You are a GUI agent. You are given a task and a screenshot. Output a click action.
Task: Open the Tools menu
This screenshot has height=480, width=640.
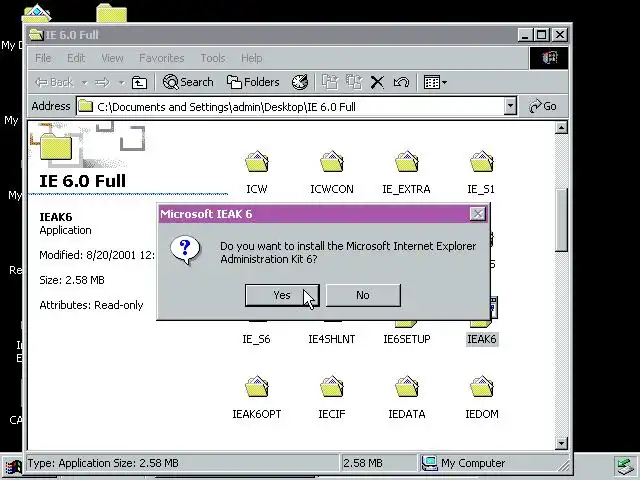pyautogui.click(x=213, y=58)
